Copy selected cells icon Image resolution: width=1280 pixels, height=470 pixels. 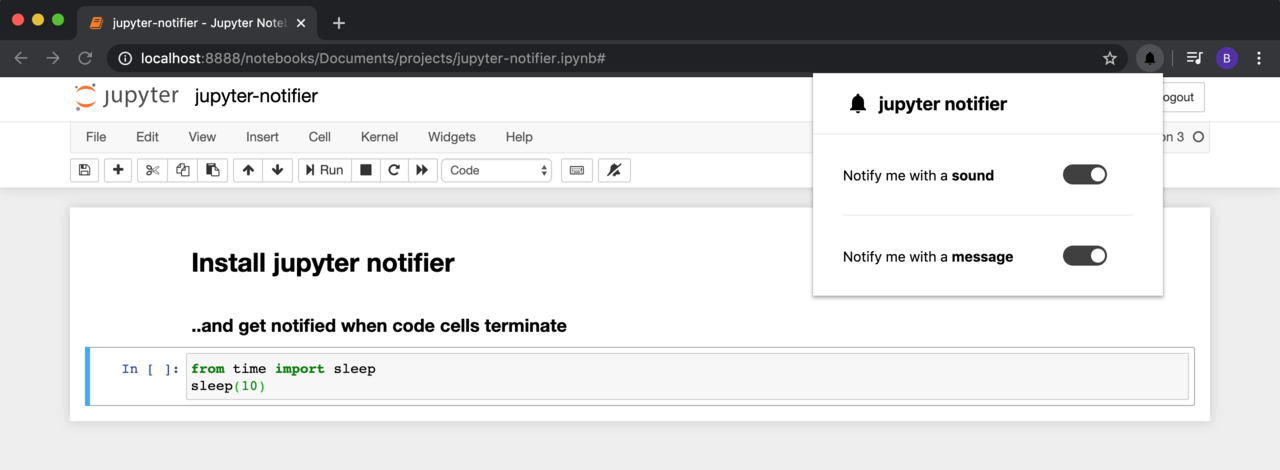(182, 170)
